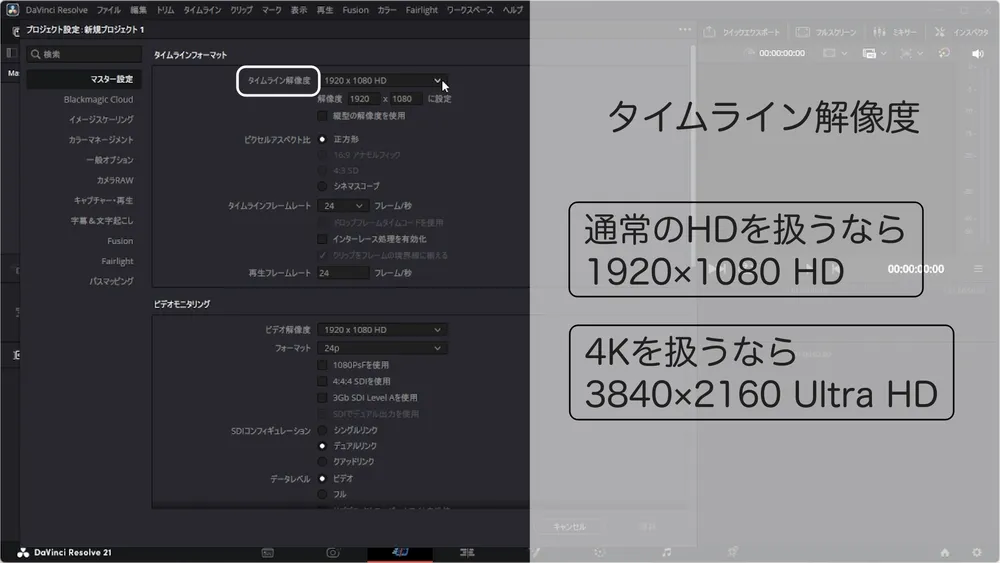The width and height of the screenshot is (1000, 563).
Task: Open the ビデオ解像度 dropdown
Action: tap(382, 330)
